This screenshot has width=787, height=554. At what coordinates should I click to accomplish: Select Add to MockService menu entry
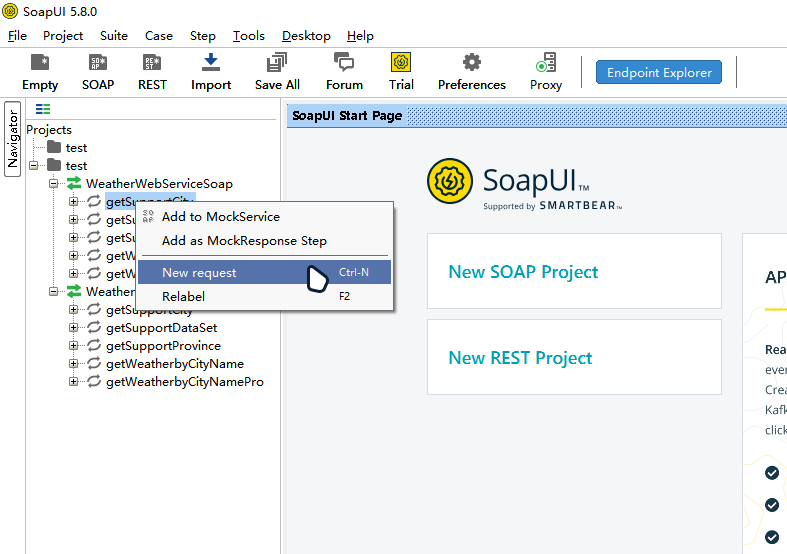click(x=220, y=217)
